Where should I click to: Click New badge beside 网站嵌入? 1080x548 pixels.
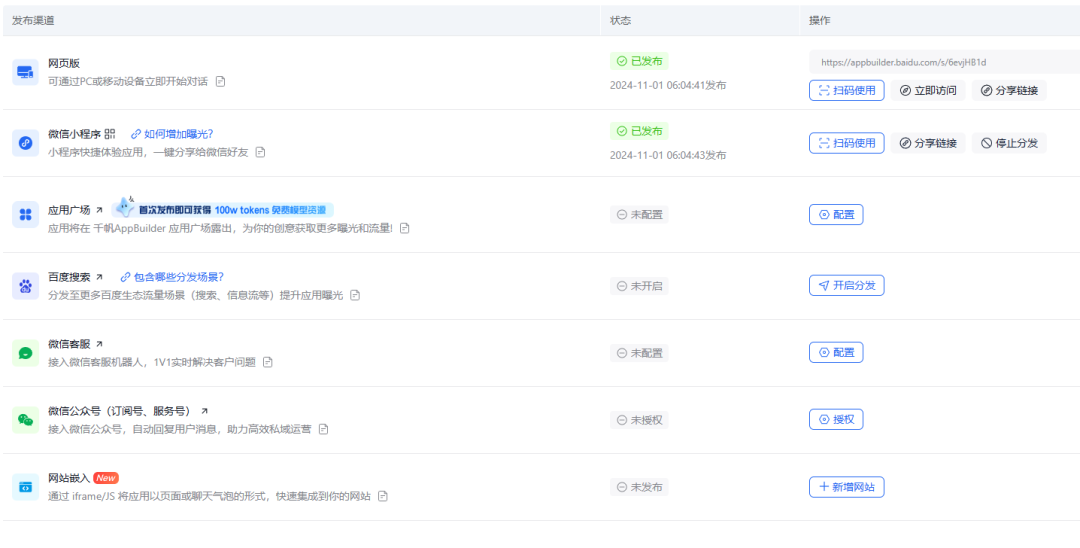point(106,478)
